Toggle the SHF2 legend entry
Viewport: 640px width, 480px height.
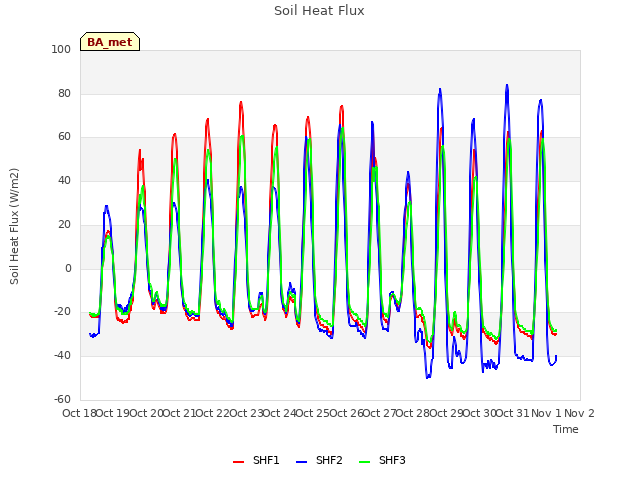(x=319, y=460)
